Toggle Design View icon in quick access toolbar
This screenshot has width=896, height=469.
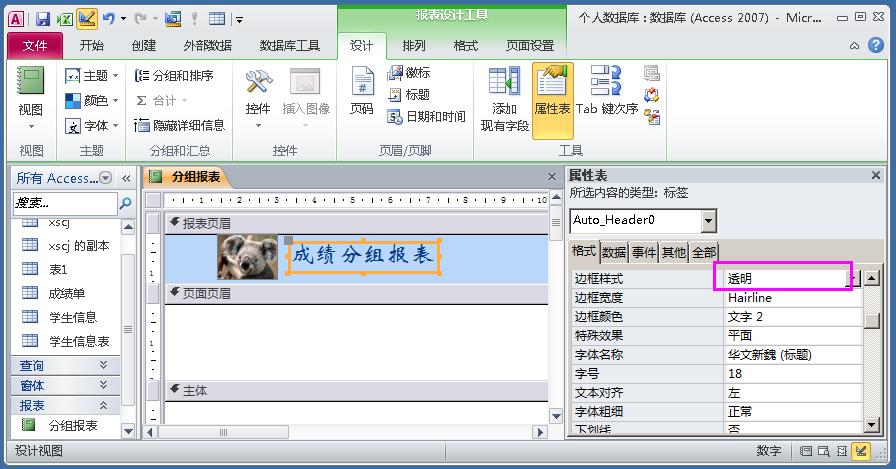(x=86, y=19)
